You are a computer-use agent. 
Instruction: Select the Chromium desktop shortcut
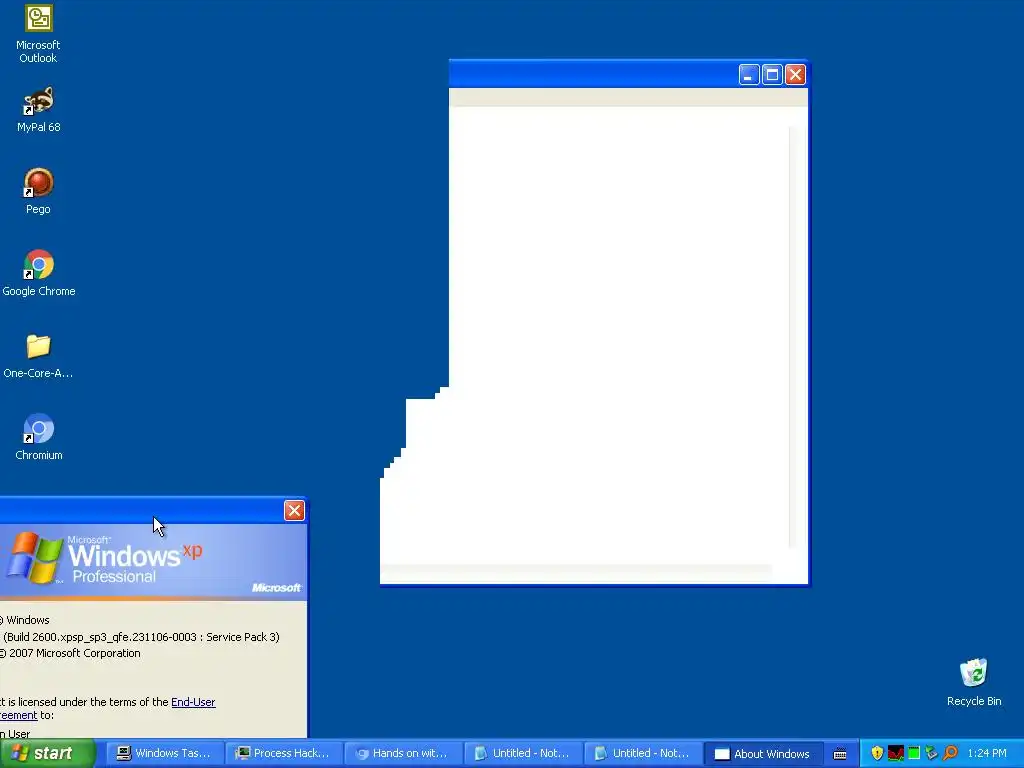pos(39,438)
